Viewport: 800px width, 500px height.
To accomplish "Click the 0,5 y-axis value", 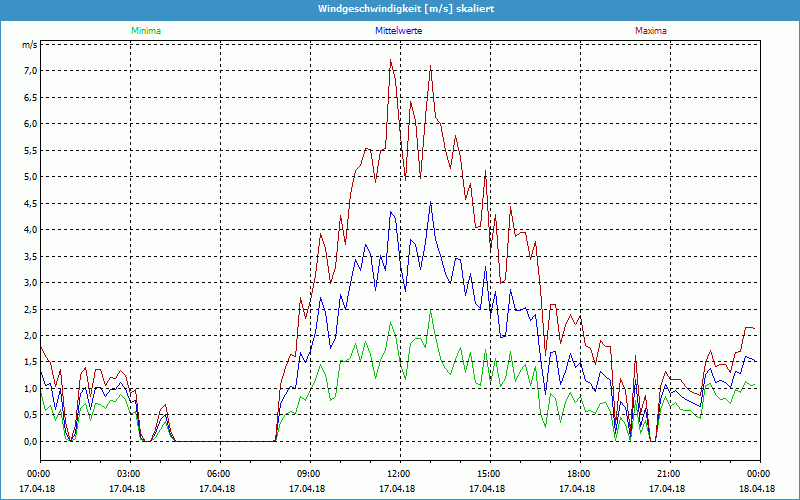I will [x=31, y=415].
